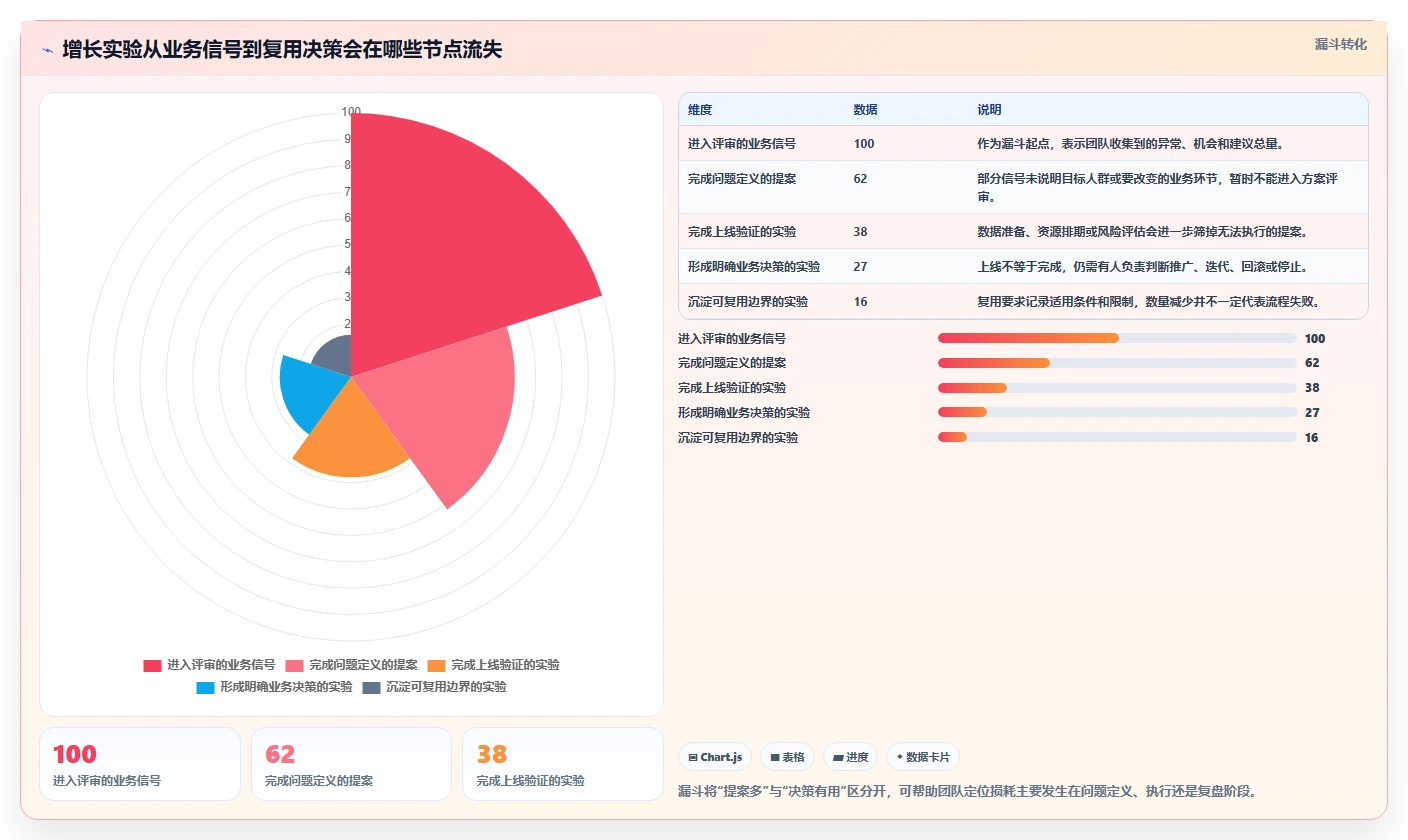The width and height of the screenshot is (1408, 840).
Task: Click the large red polar chart segment
Action: click(x=450, y=240)
